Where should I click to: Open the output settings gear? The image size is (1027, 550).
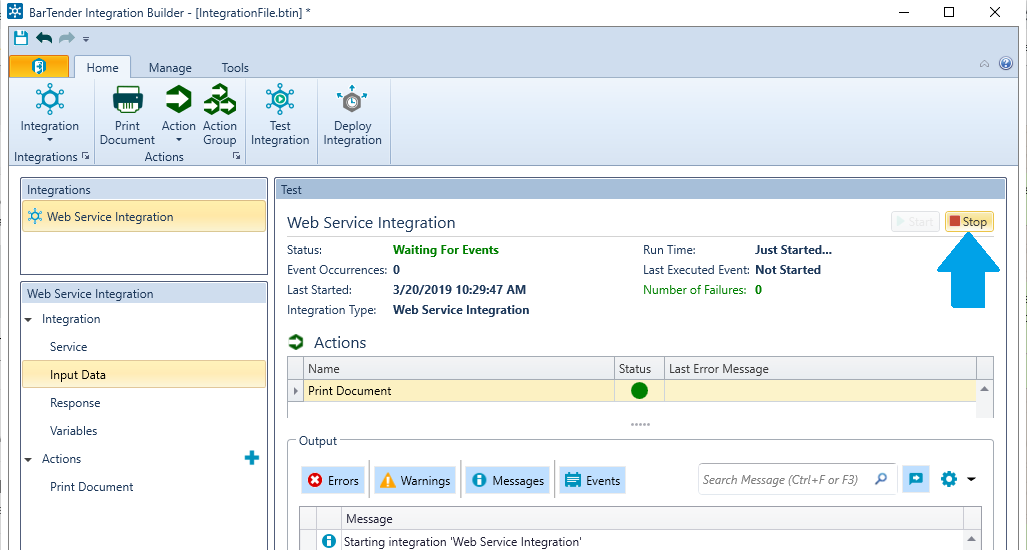[x=948, y=479]
